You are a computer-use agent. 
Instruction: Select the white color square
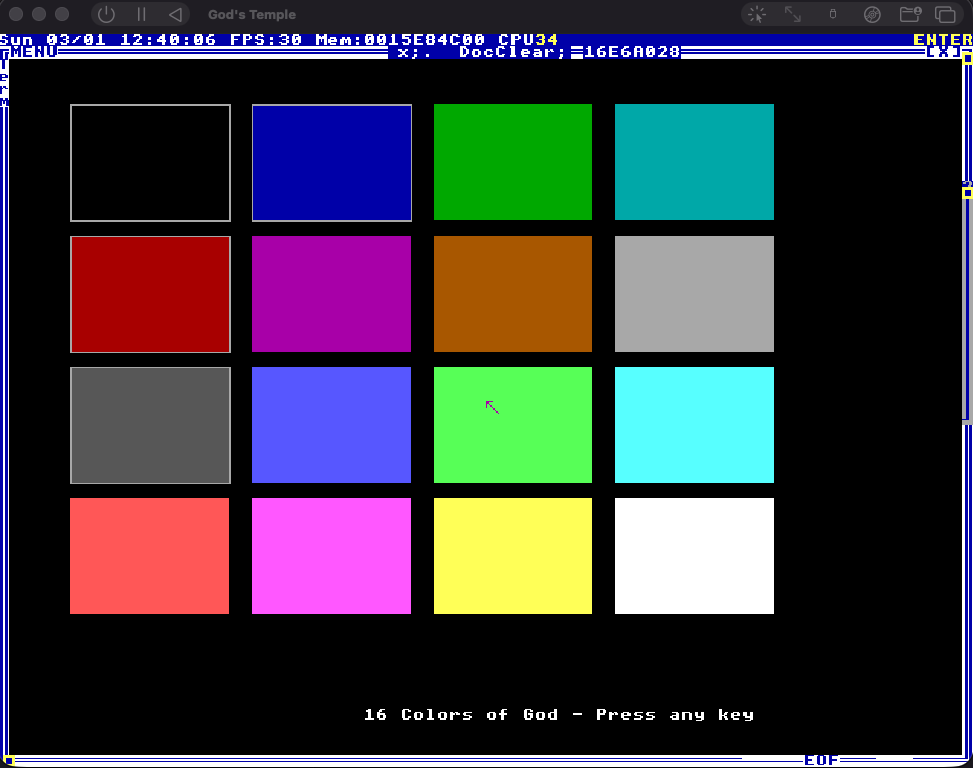point(694,555)
